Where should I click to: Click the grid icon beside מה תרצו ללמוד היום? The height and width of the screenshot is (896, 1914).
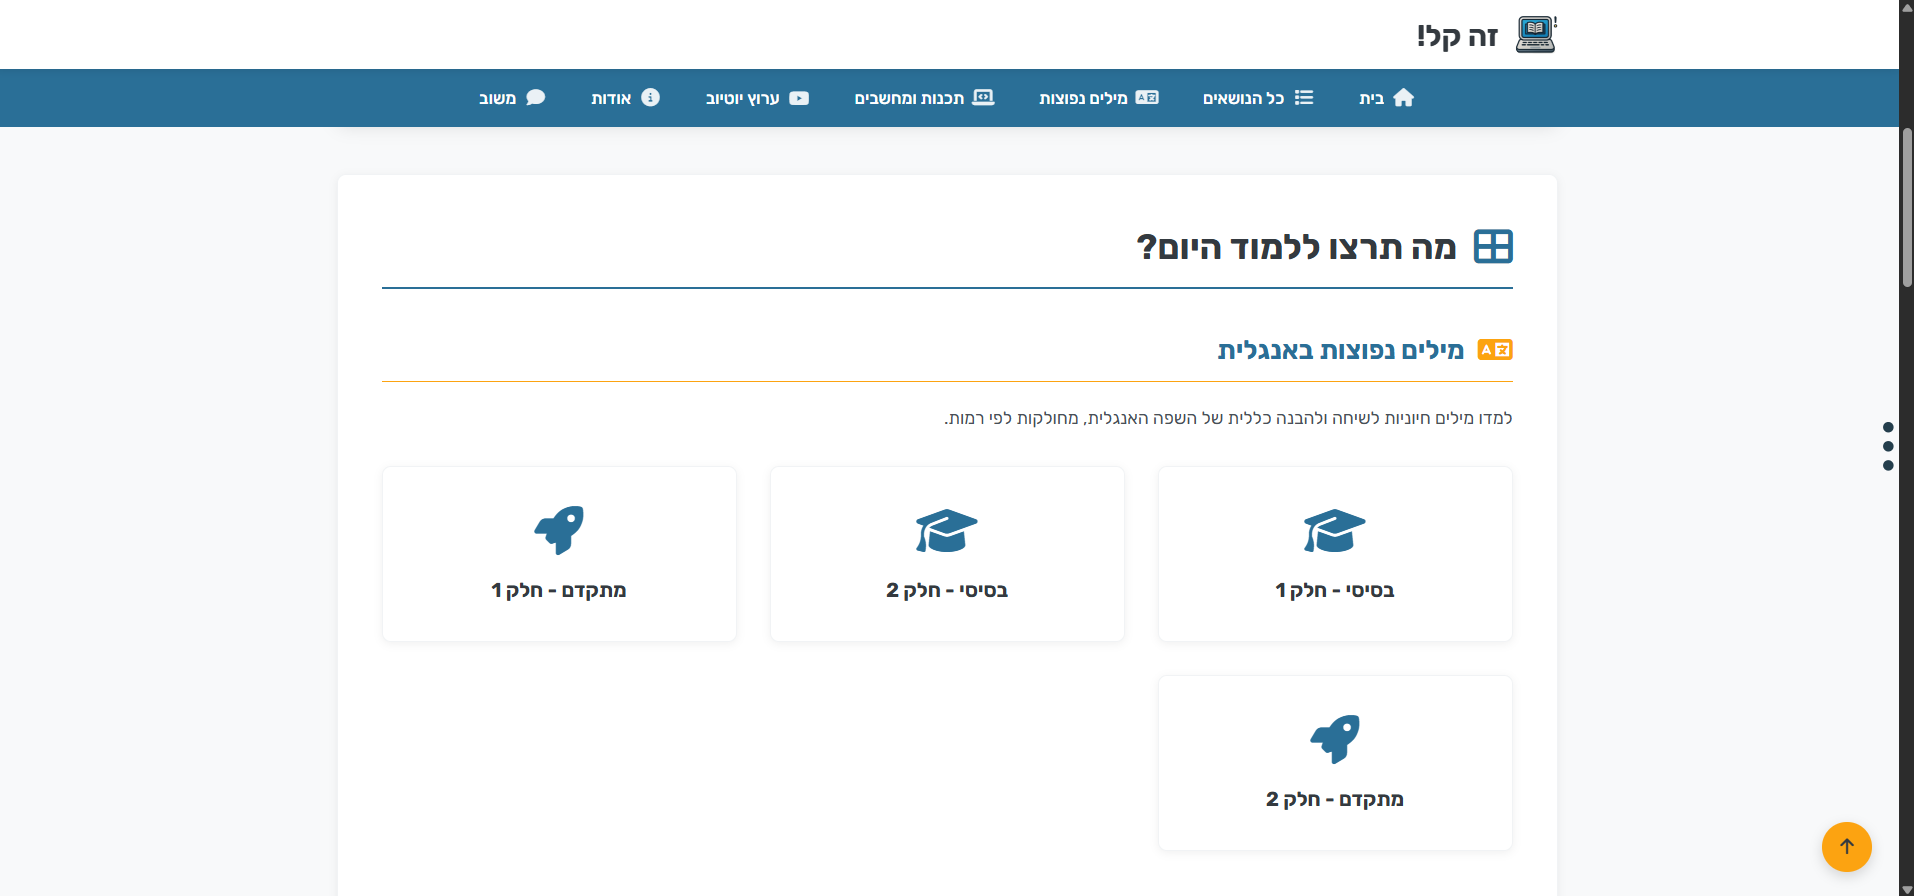[1494, 246]
